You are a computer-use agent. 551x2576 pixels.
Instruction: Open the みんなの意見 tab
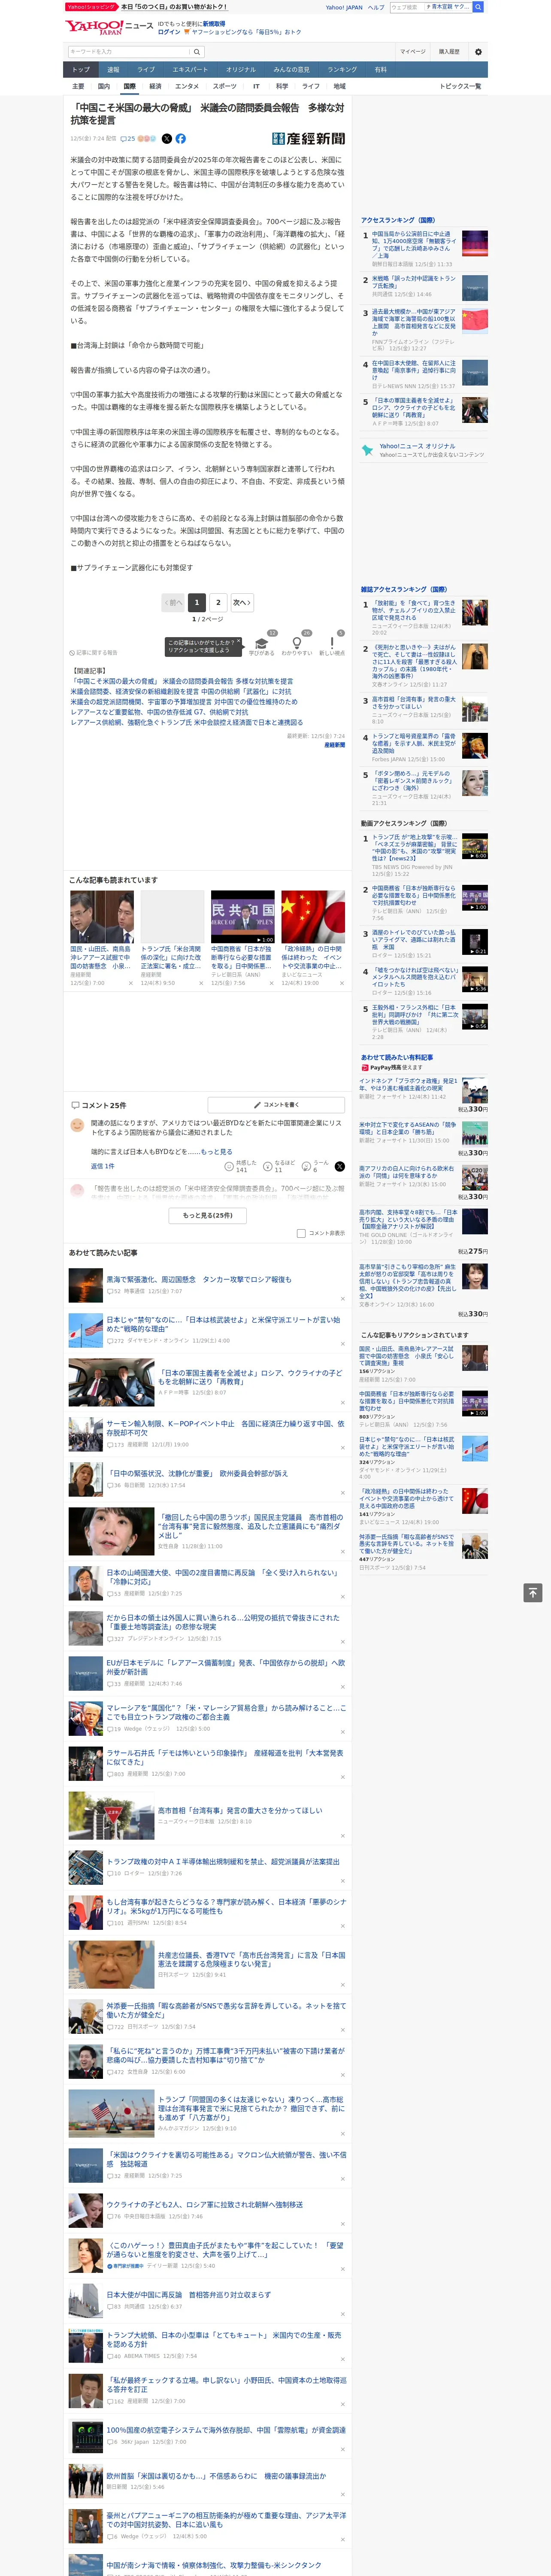click(x=292, y=70)
